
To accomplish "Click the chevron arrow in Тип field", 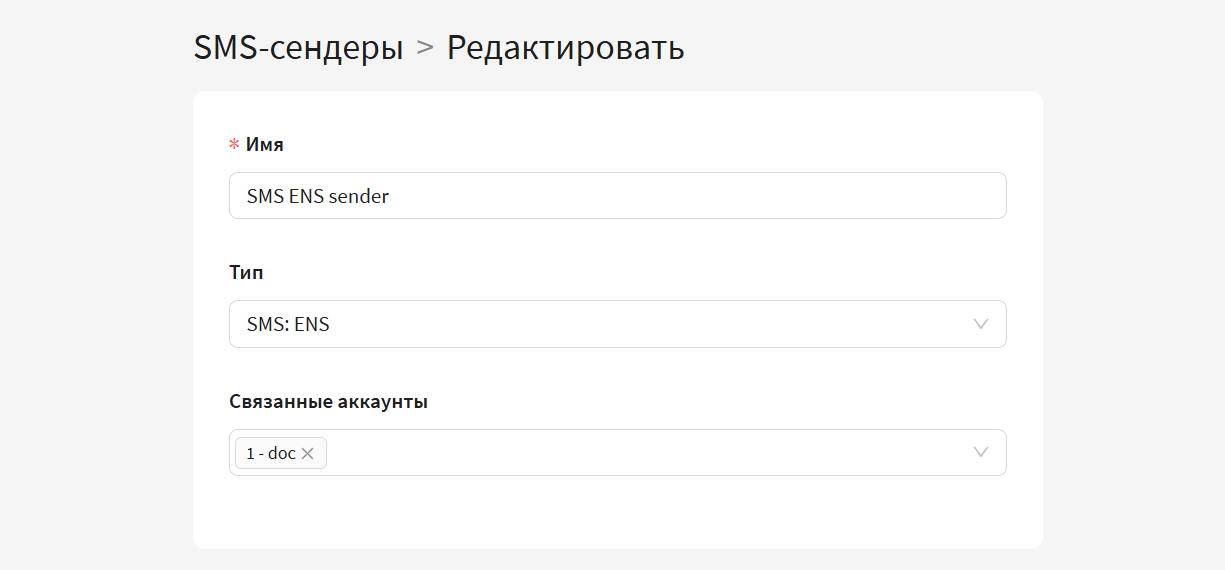I will pos(981,324).
